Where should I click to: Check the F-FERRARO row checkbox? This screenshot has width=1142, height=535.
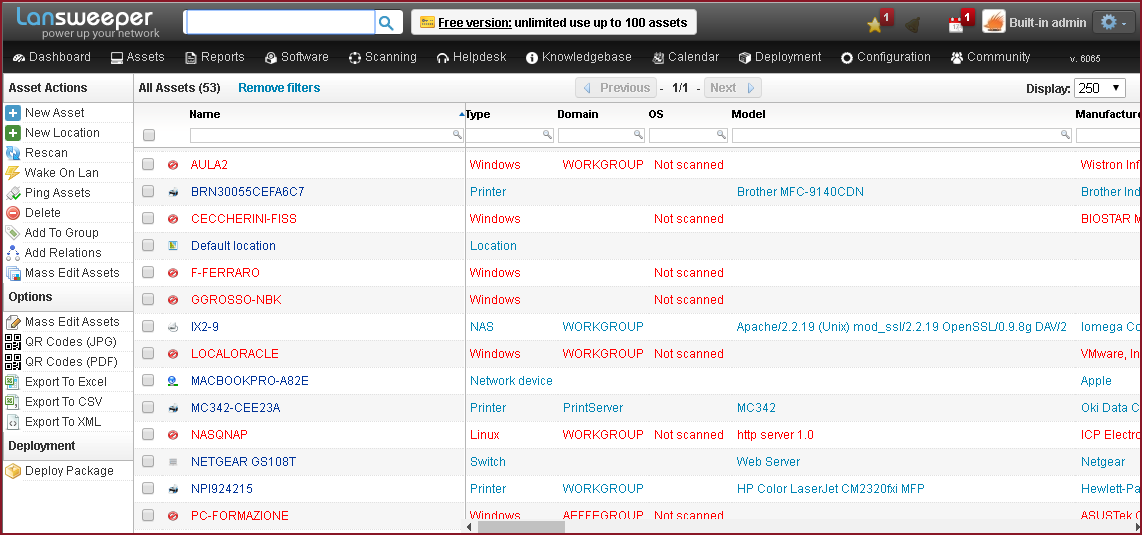148,272
